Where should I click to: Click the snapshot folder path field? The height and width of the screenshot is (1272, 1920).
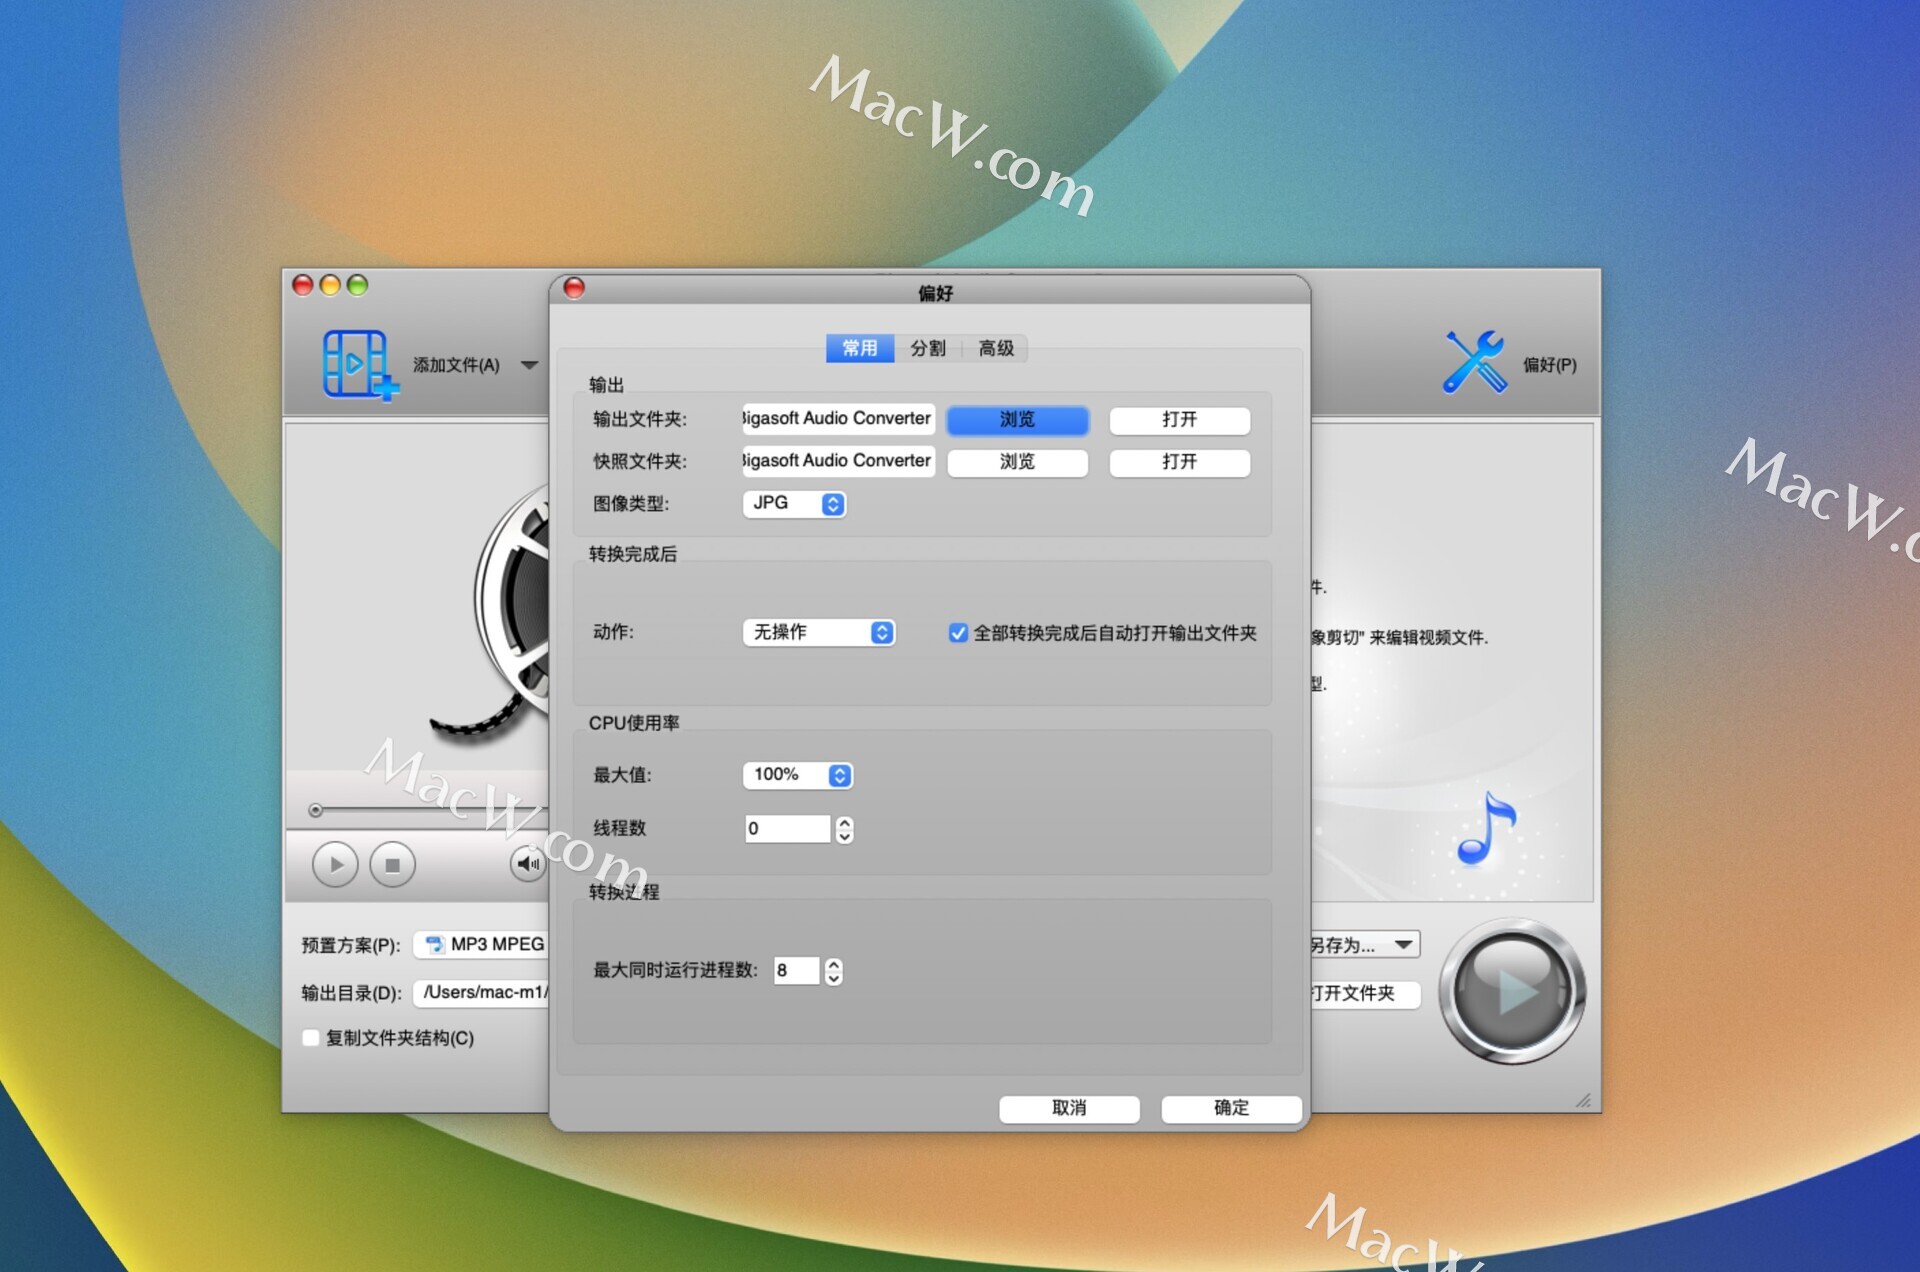point(838,460)
